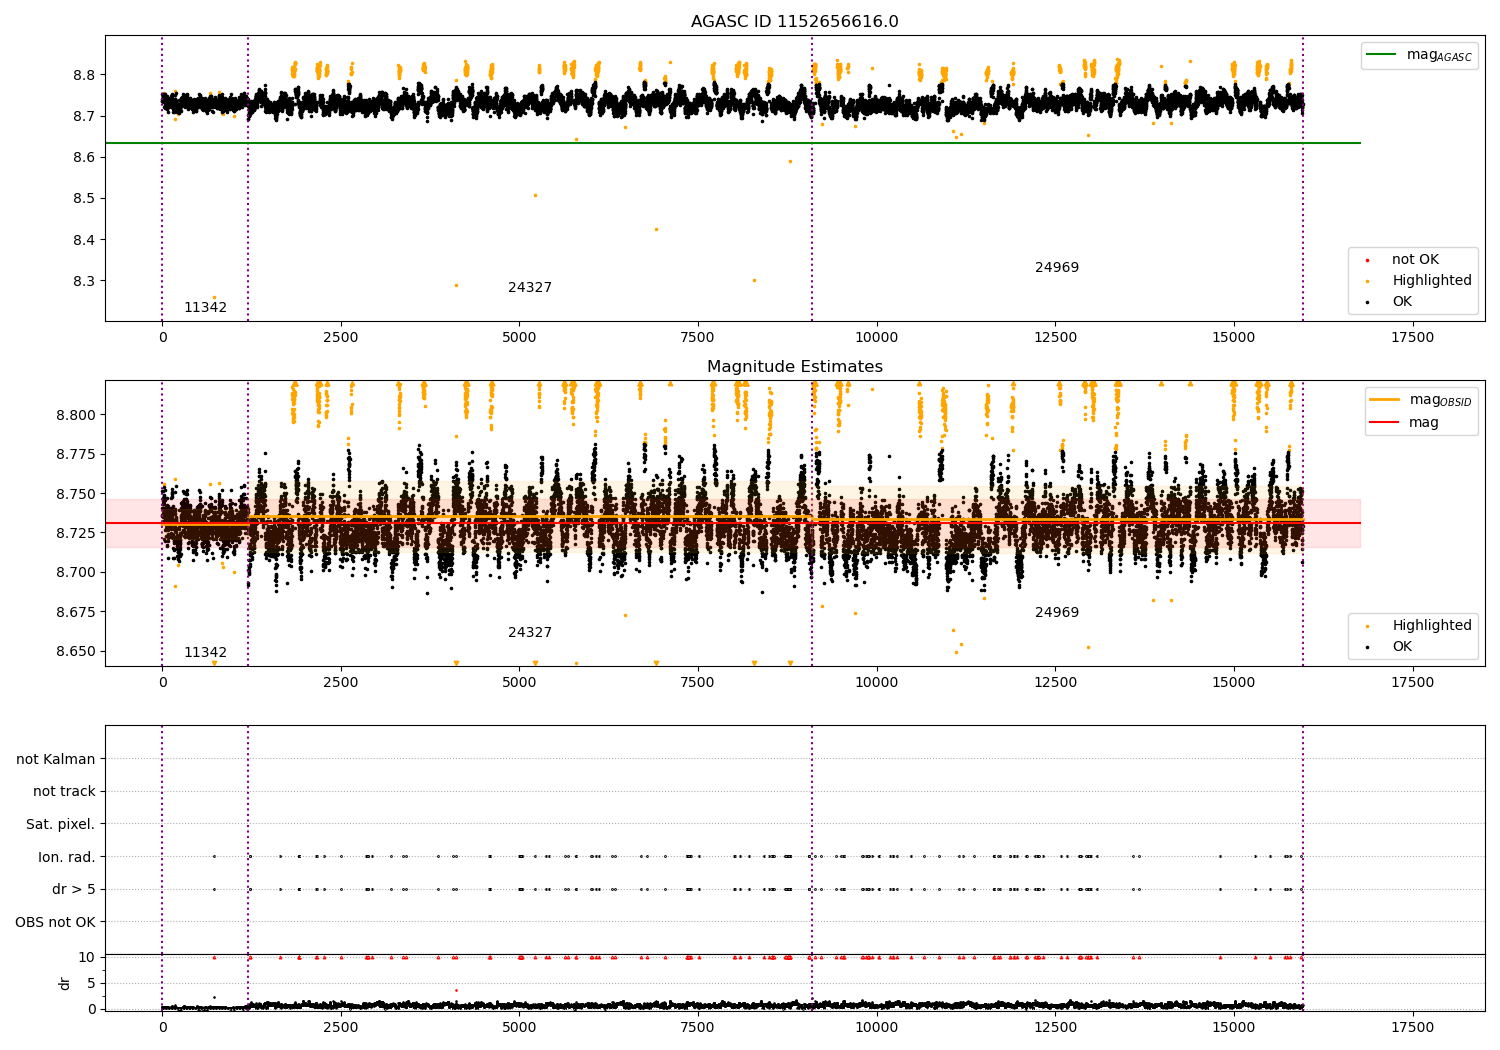Image resolution: width=1500 pixels, height=1050 pixels.
Task: Click the 'dr > 5' row label
Action: tap(74, 889)
